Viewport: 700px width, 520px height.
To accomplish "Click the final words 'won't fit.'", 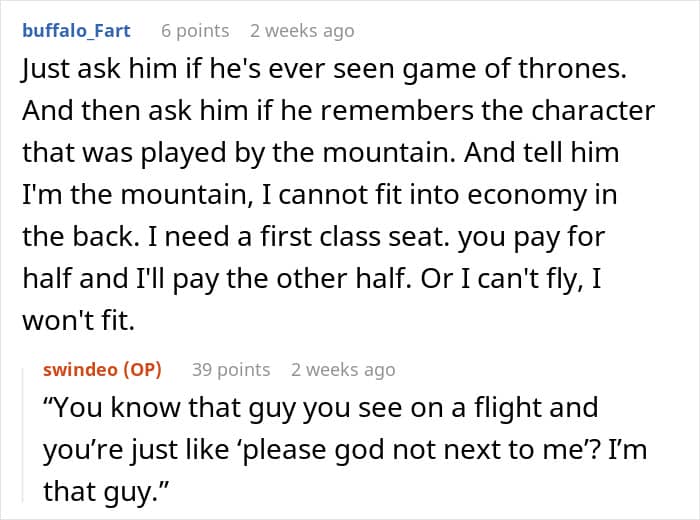I will (79, 320).
